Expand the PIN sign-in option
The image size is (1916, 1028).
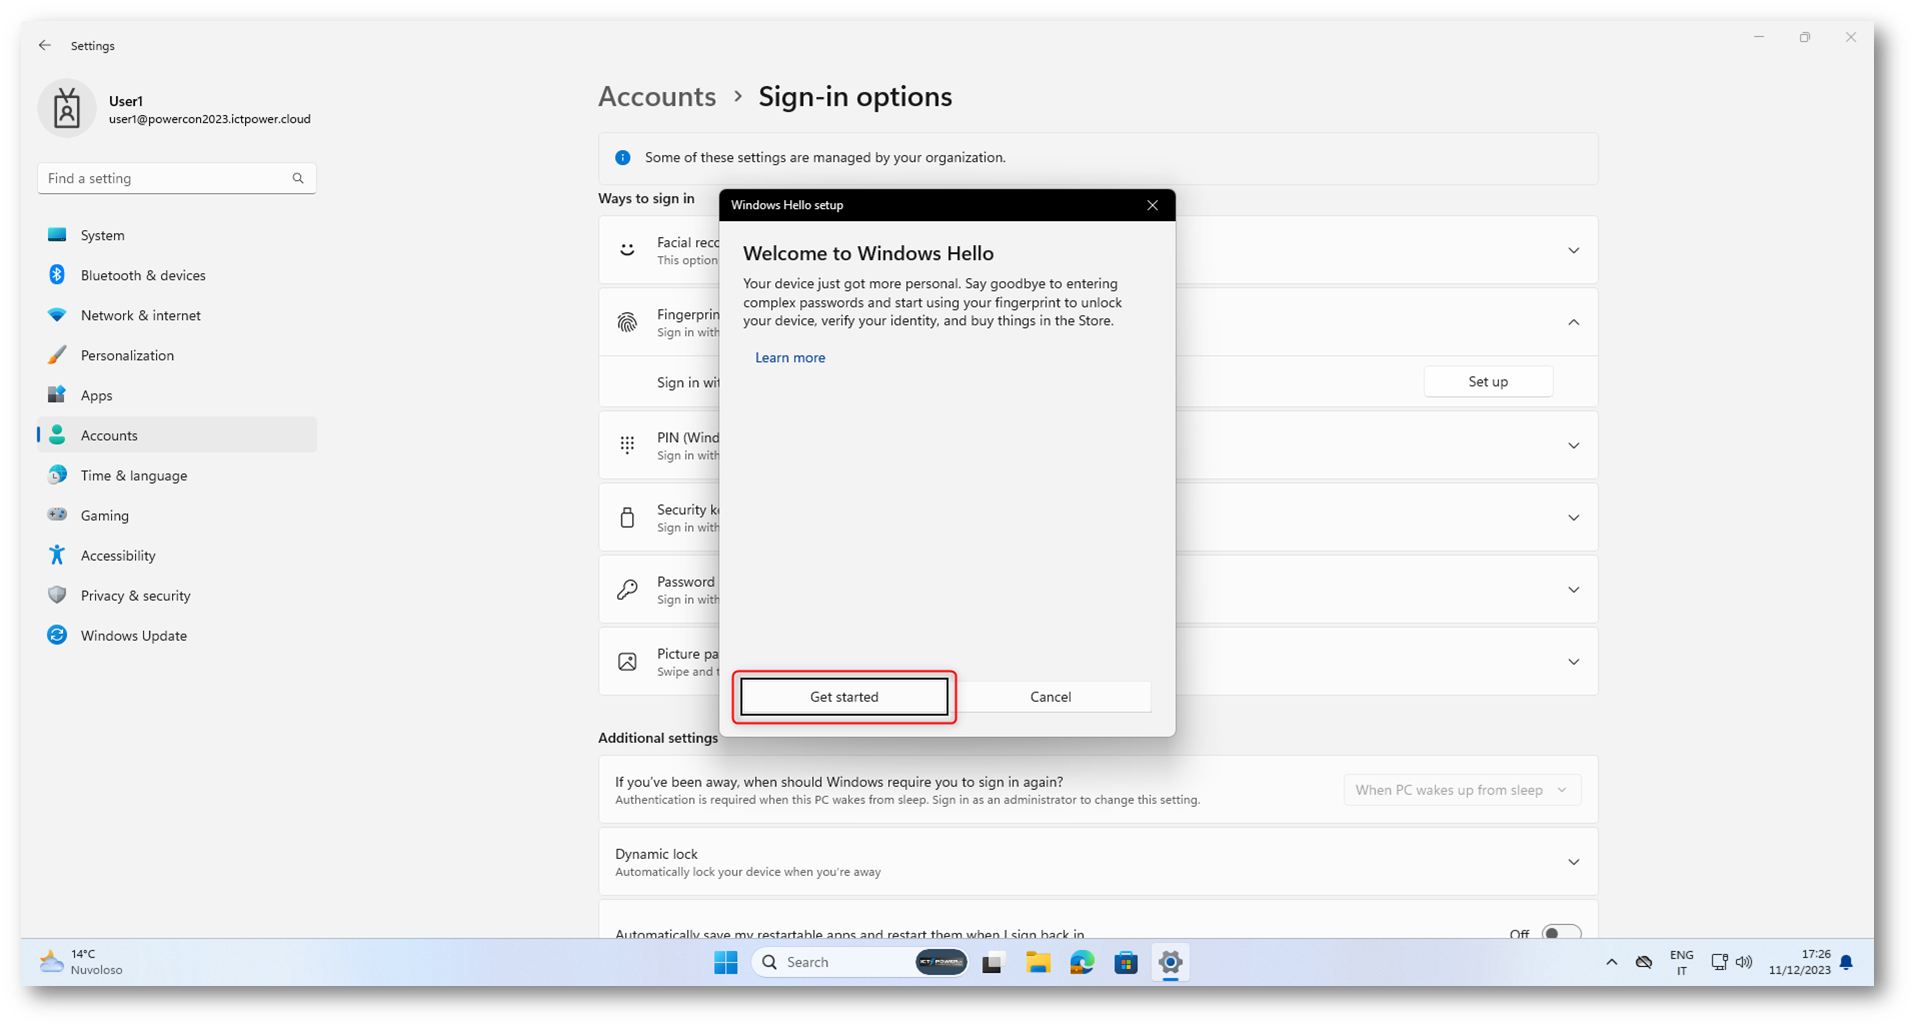coord(1573,446)
